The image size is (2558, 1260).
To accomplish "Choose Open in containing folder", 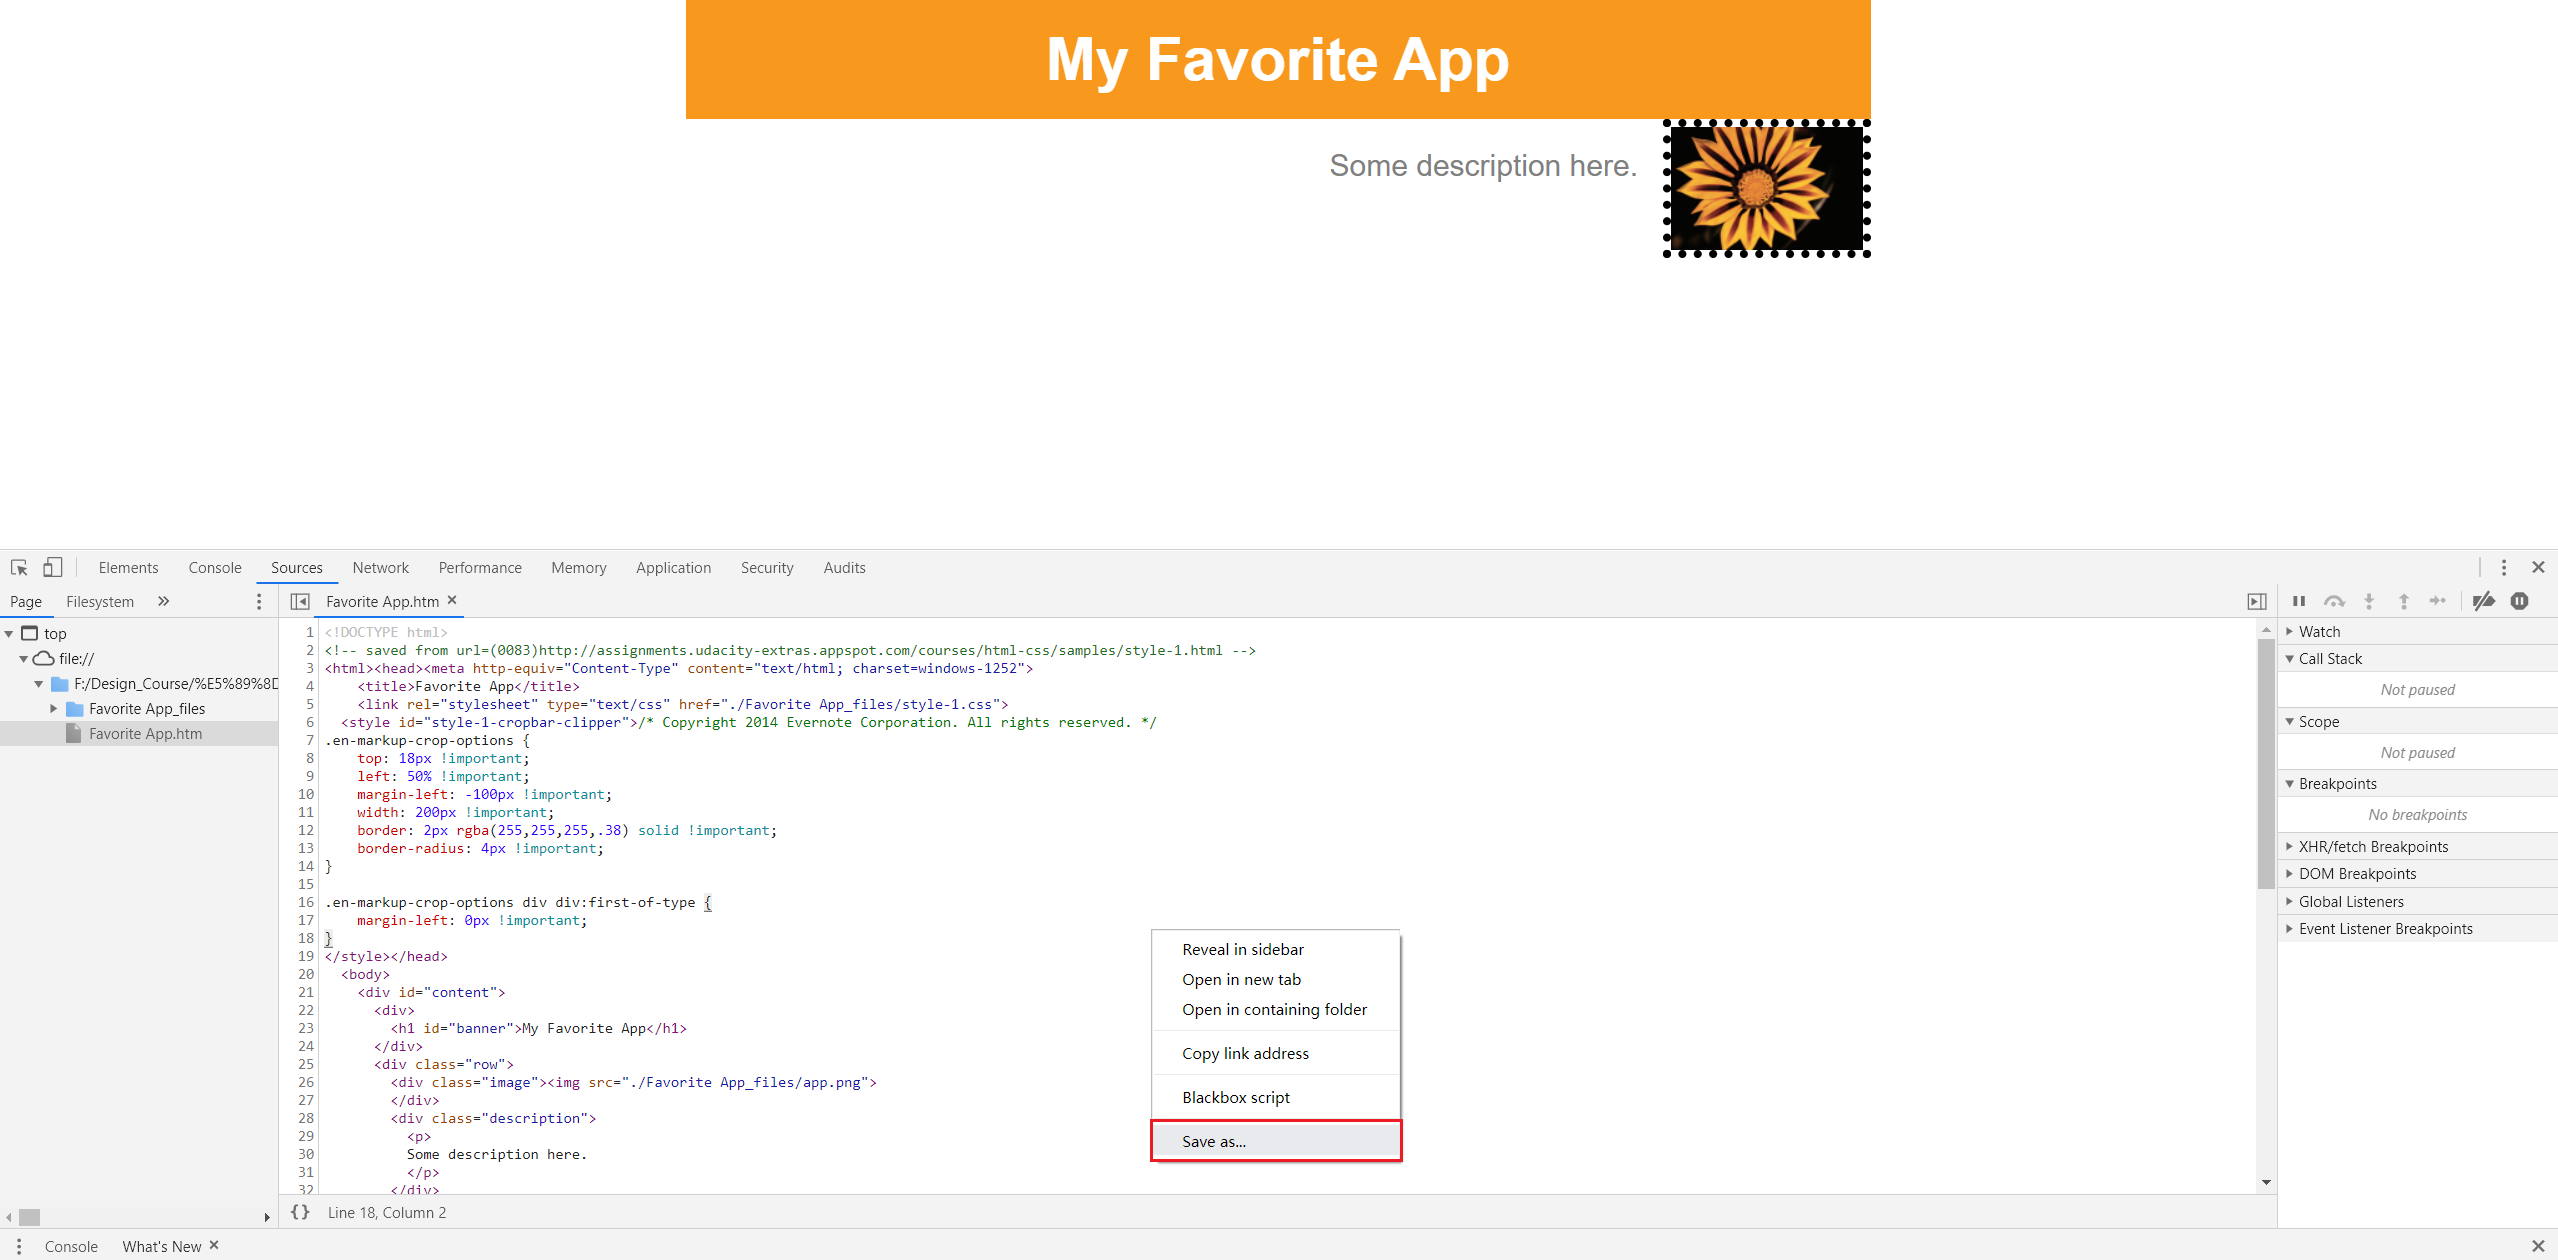I will tap(1276, 1010).
